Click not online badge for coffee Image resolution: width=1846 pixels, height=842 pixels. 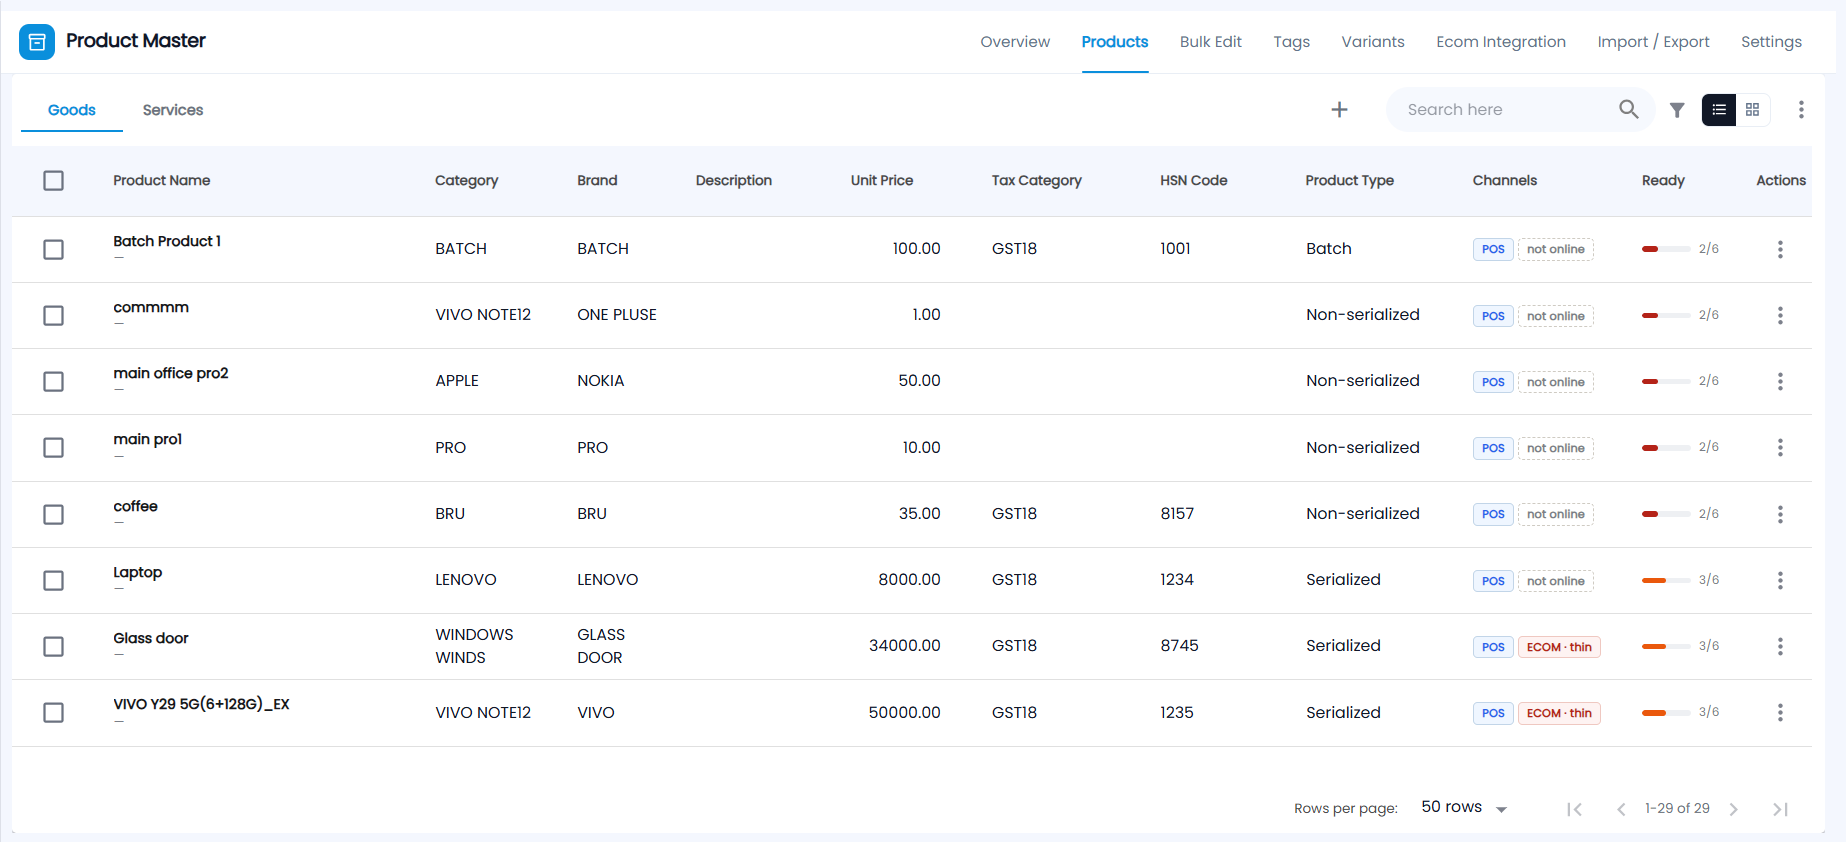[x=1555, y=514]
